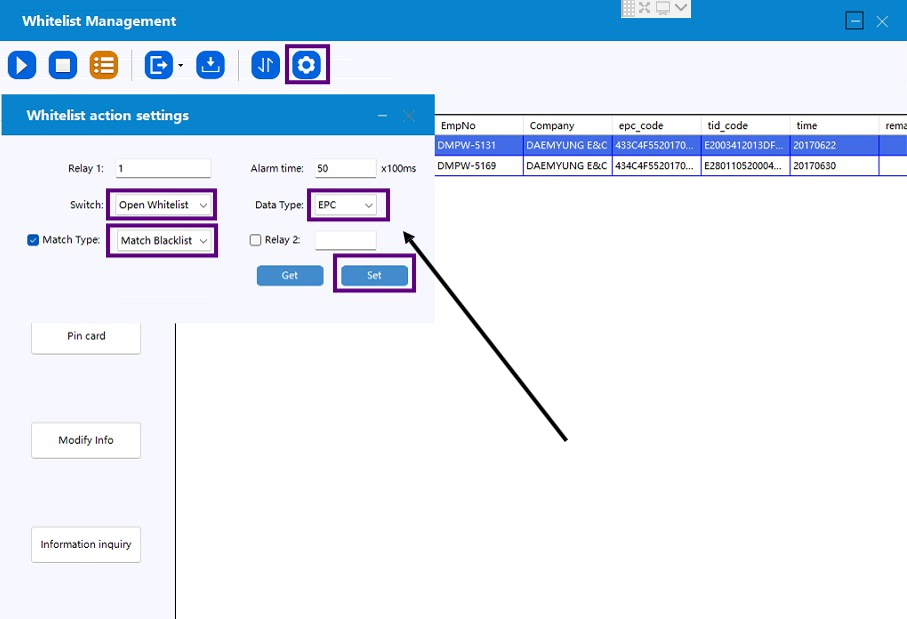This screenshot has width=907, height=619.
Task: Click the download to tray icon
Action: pyautogui.click(x=211, y=65)
